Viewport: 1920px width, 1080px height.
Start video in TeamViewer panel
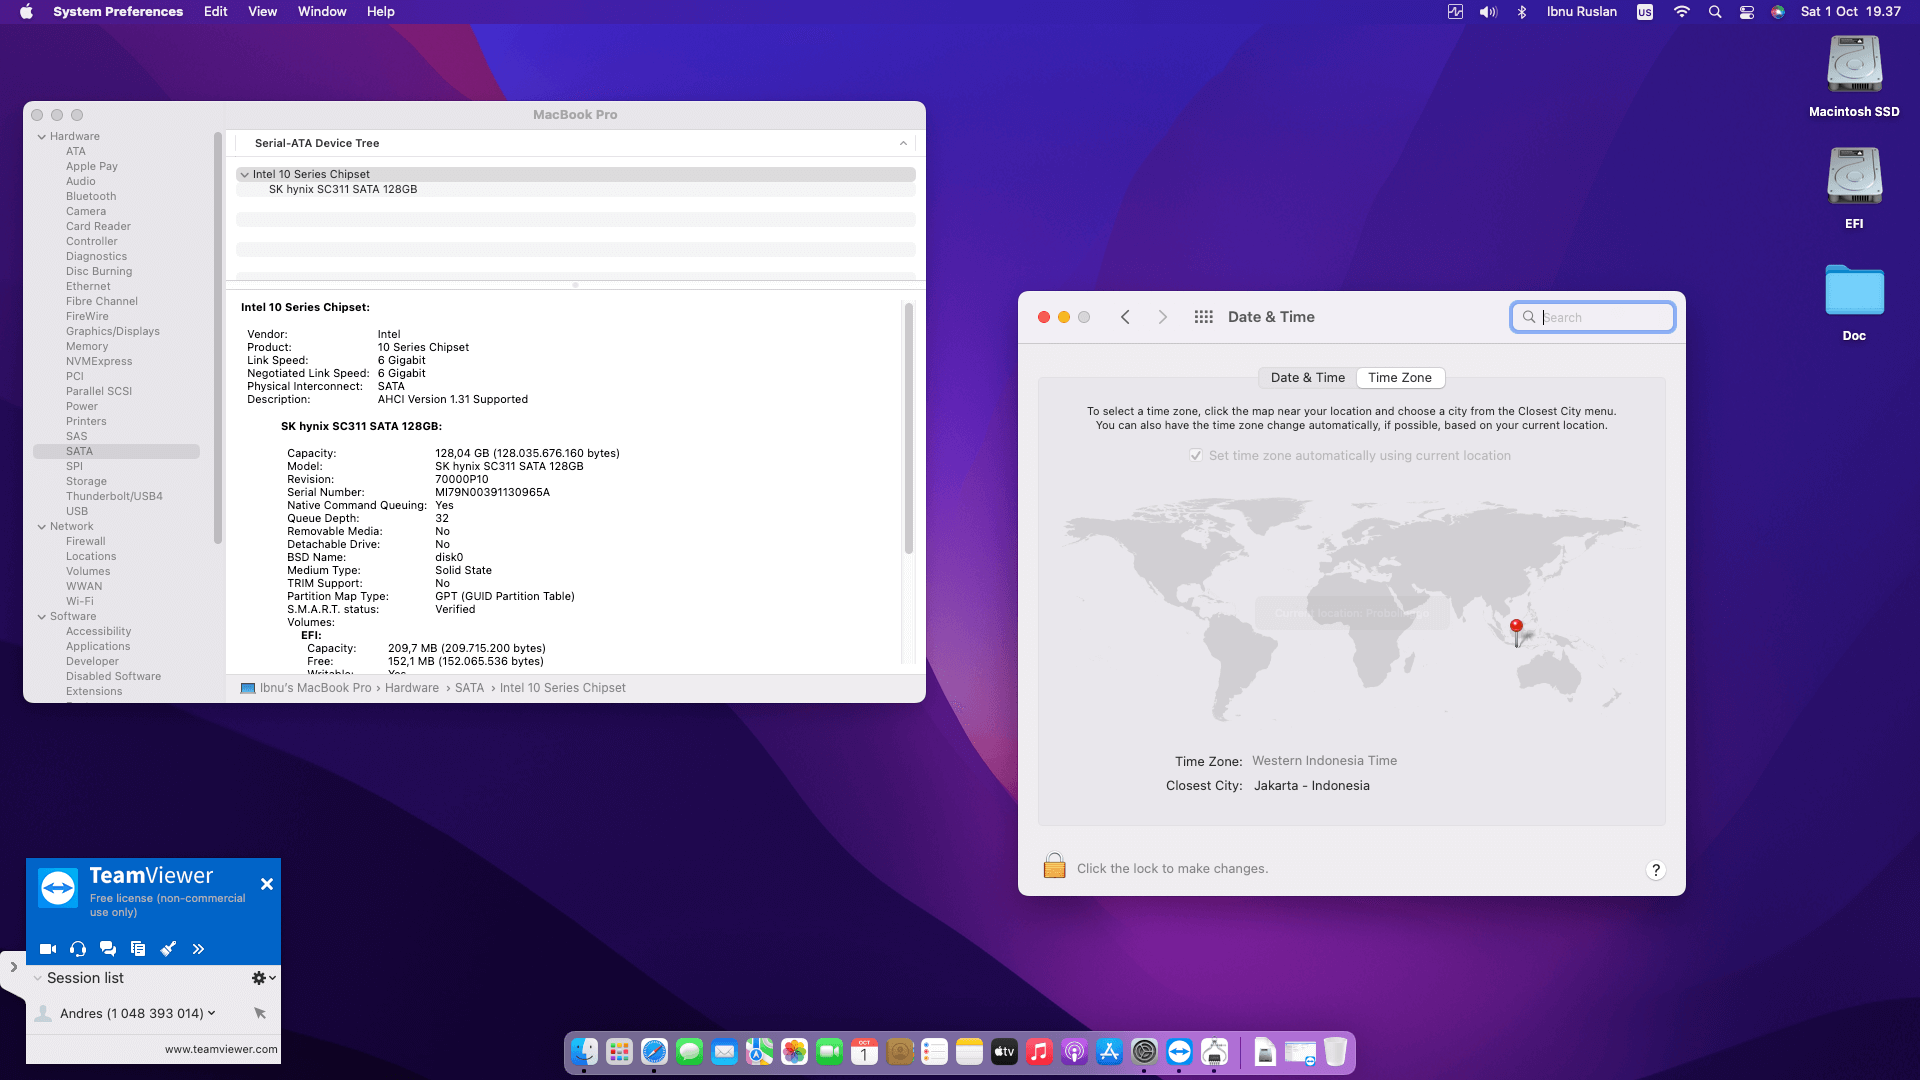coord(47,949)
